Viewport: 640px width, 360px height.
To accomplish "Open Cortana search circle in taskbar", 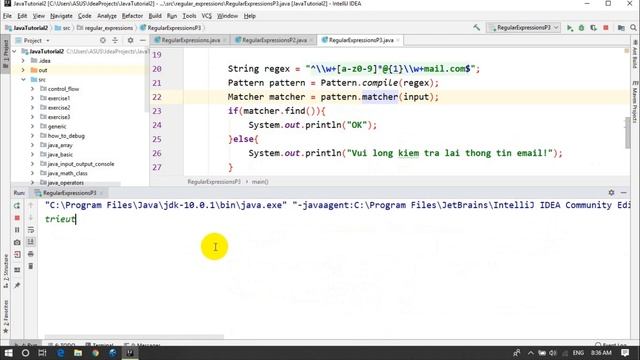I will point(25,353).
